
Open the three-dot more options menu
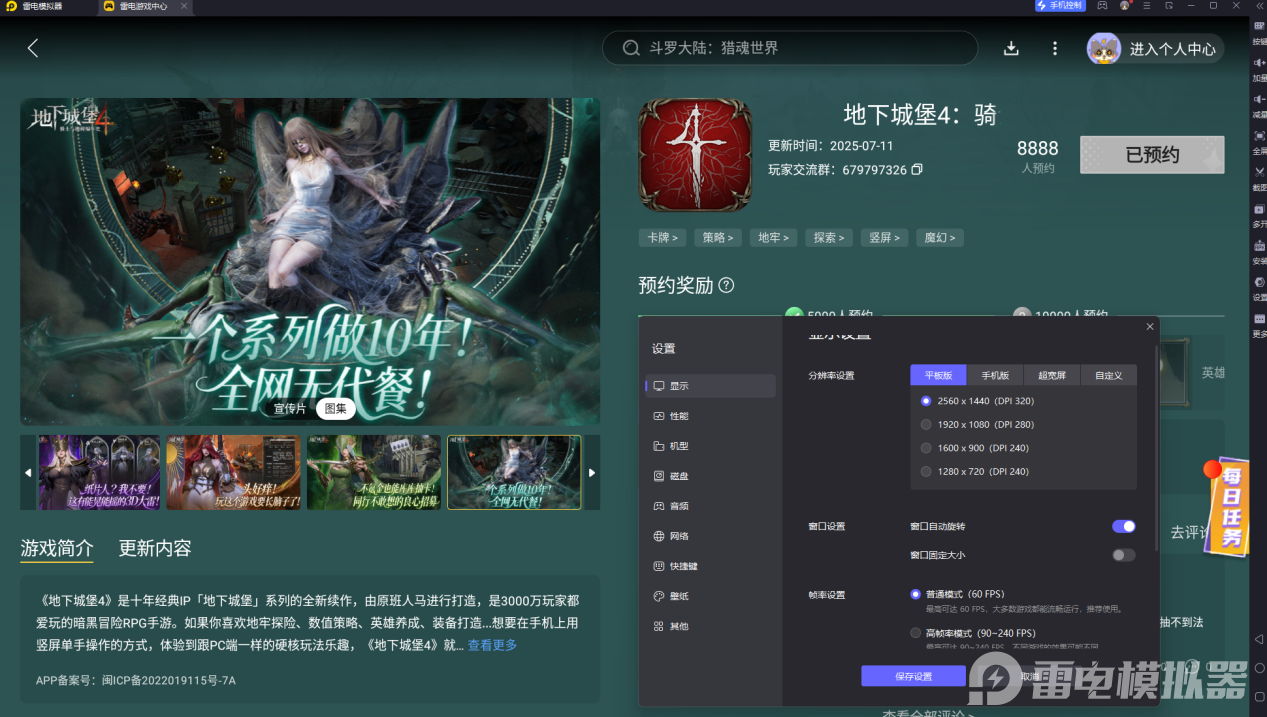[x=1054, y=48]
